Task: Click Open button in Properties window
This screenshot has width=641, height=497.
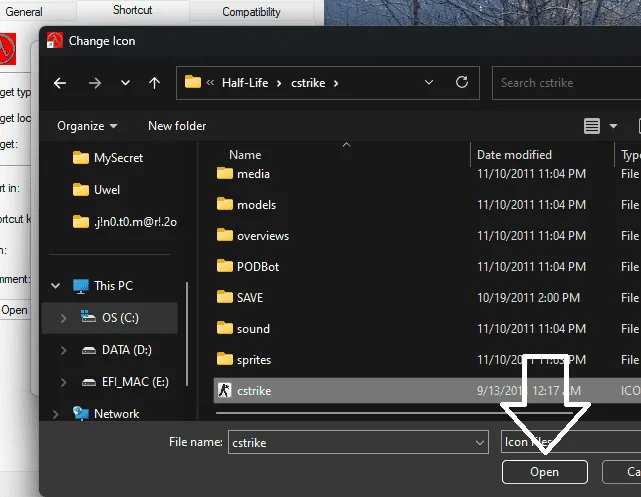Action: pyautogui.click(x=14, y=310)
